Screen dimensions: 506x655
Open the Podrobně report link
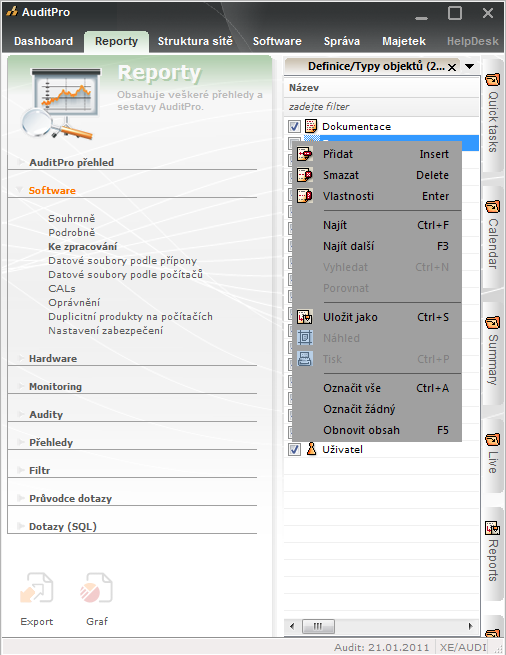pyautogui.click(x=71, y=233)
